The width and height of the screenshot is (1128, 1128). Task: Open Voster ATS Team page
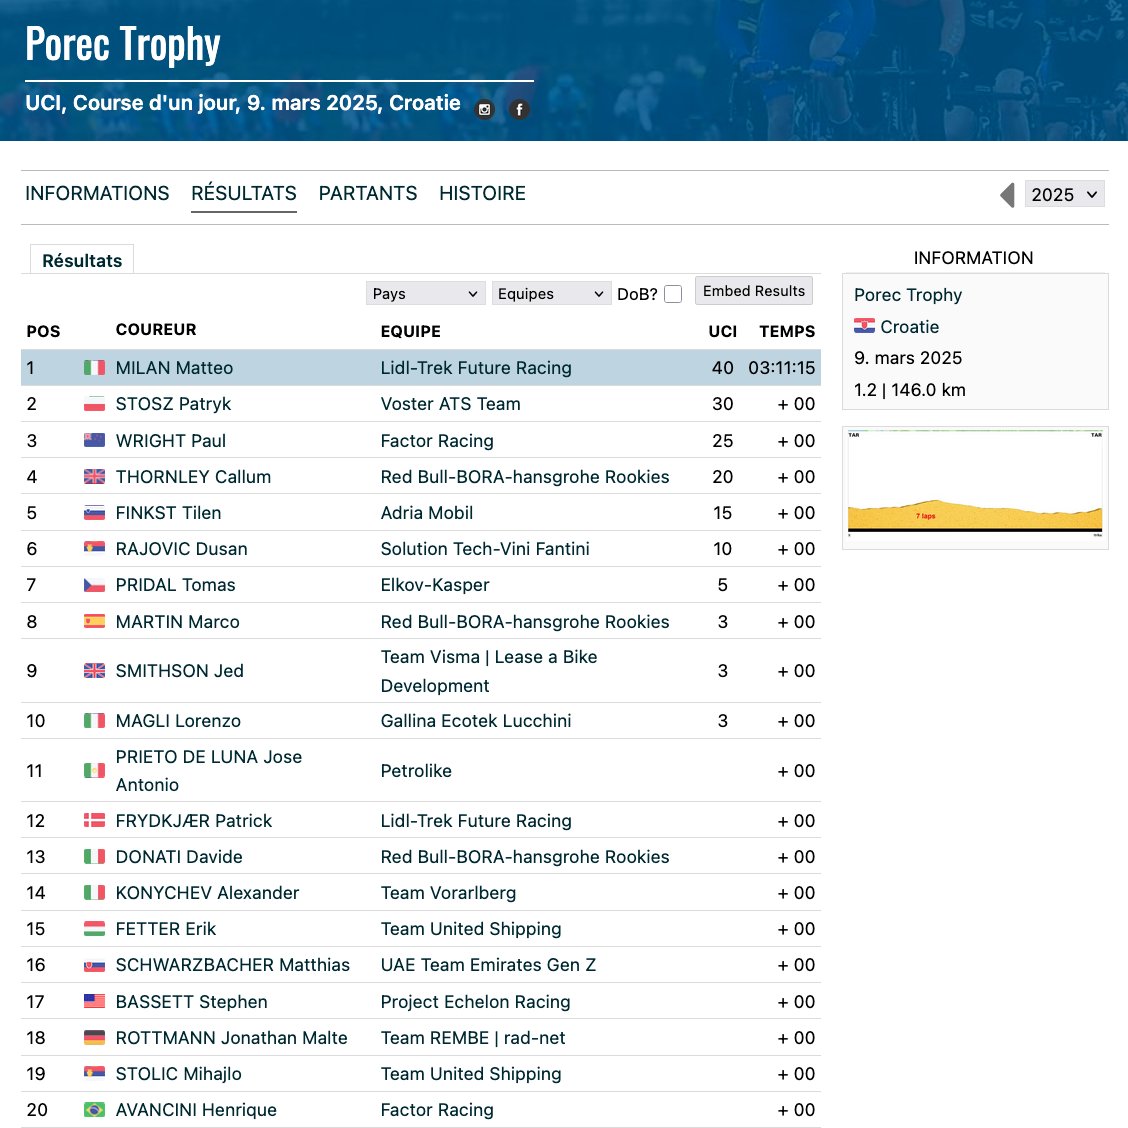click(450, 404)
